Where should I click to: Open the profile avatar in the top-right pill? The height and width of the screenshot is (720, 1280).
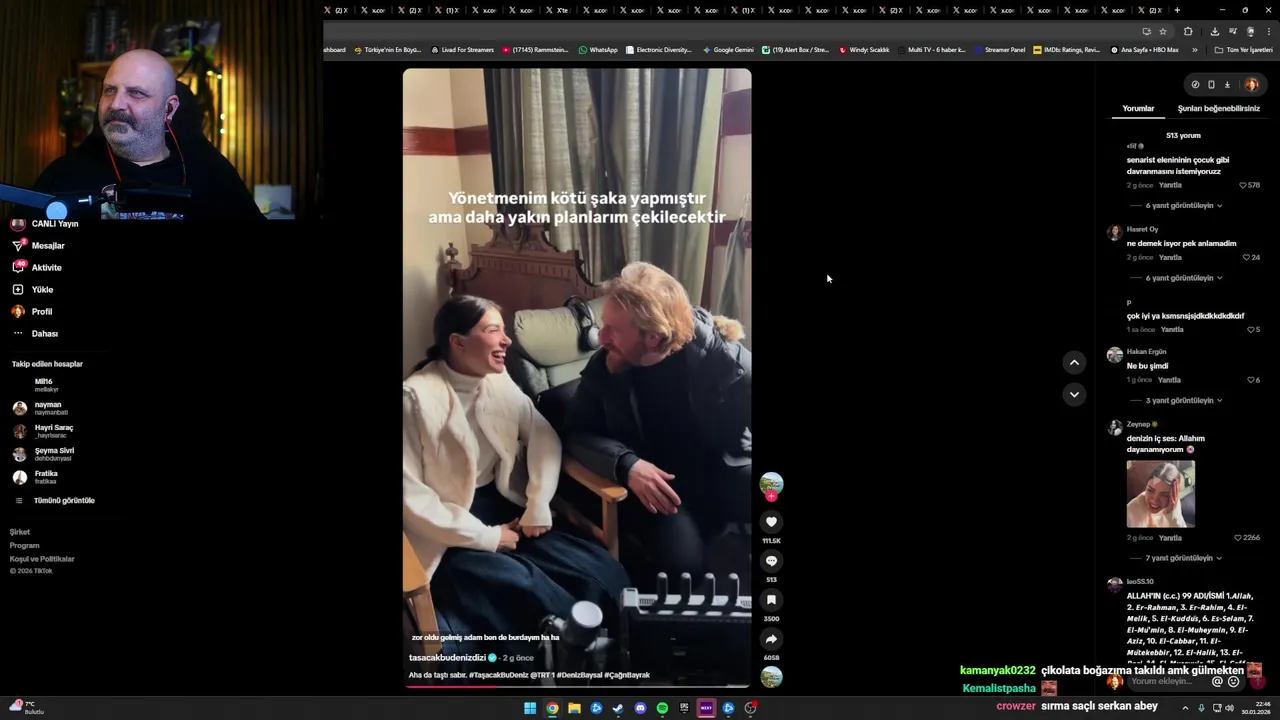(x=1251, y=85)
